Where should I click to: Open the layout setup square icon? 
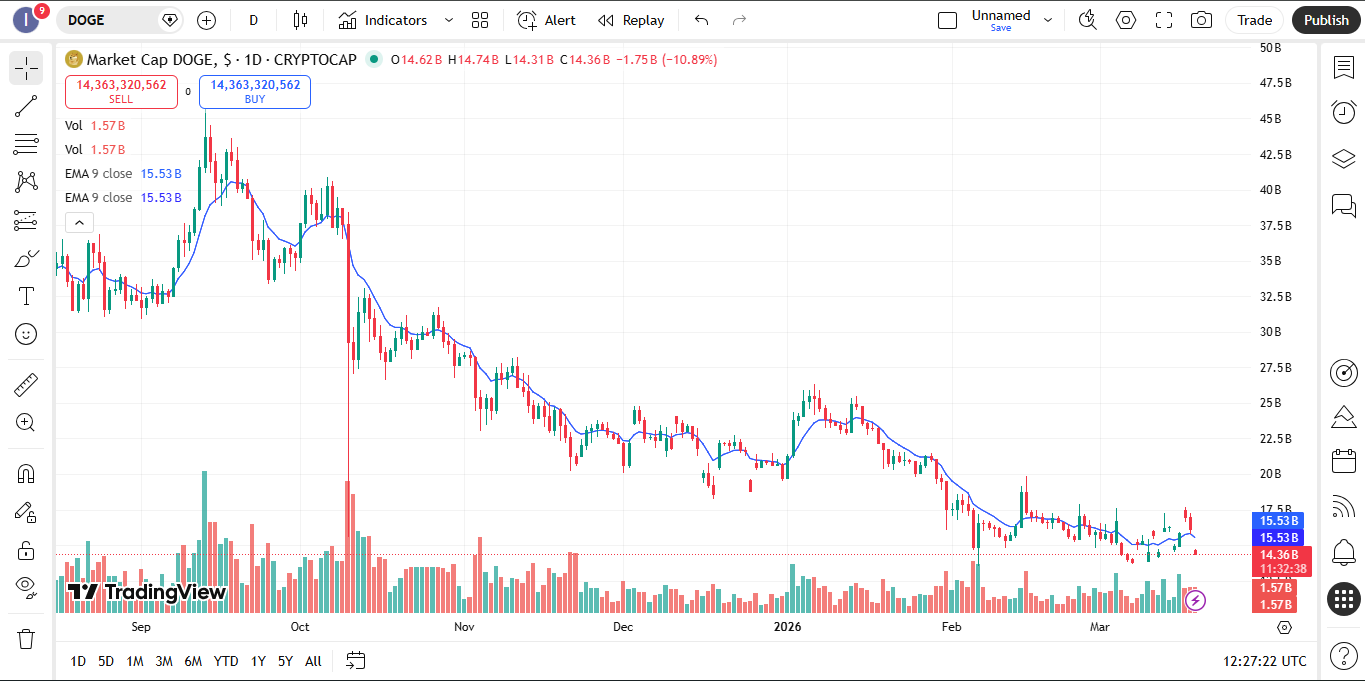947,20
